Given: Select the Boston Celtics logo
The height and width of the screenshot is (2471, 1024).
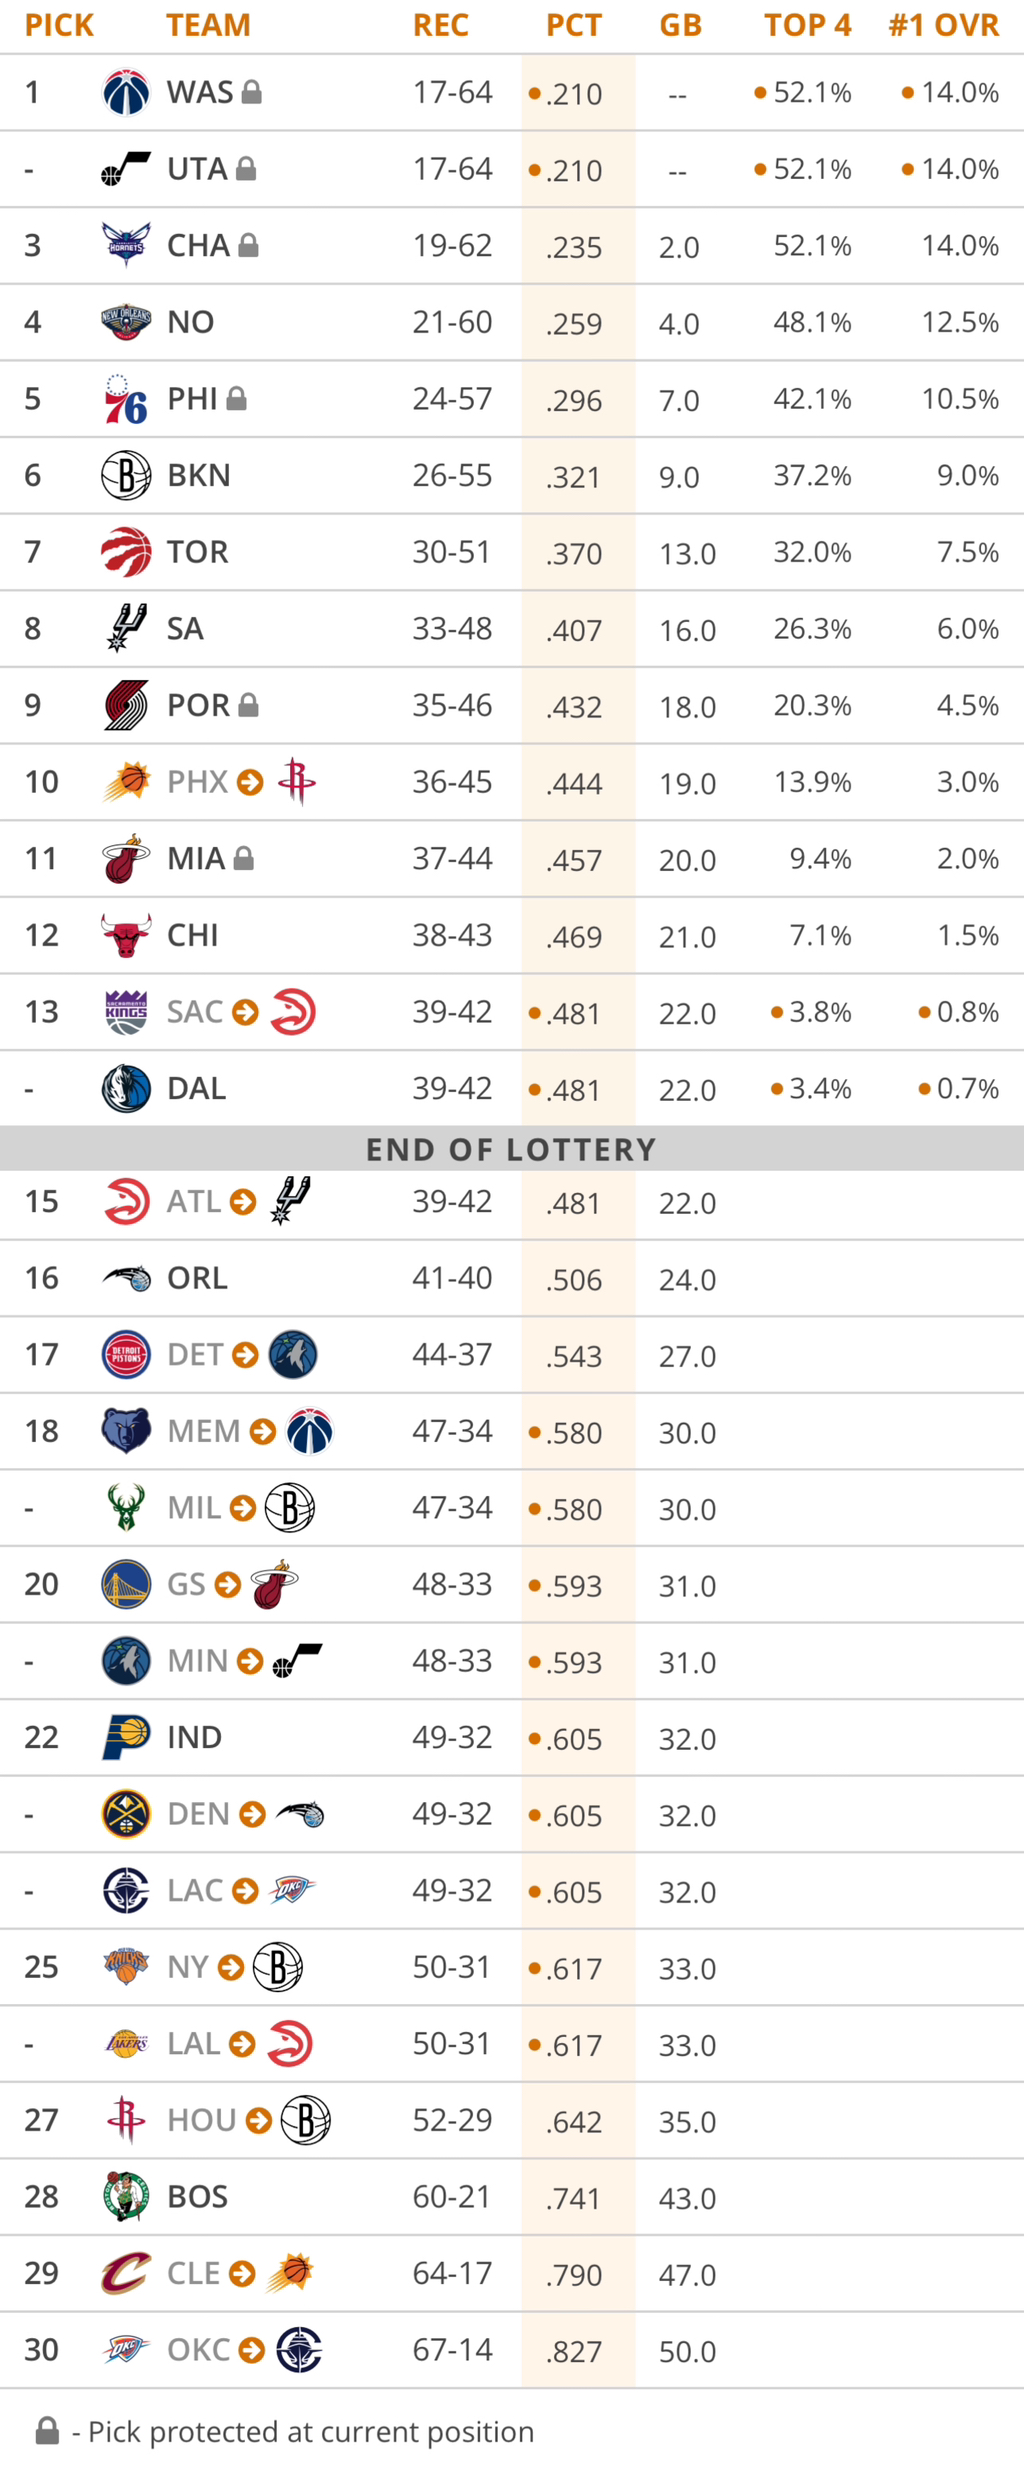Looking at the screenshot, I should click(x=126, y=2196).
